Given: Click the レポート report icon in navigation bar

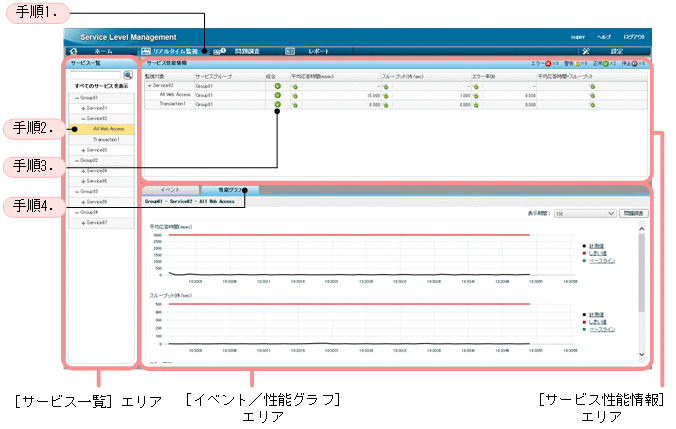Looking at the screenshot, I should (x=290, y=51).
